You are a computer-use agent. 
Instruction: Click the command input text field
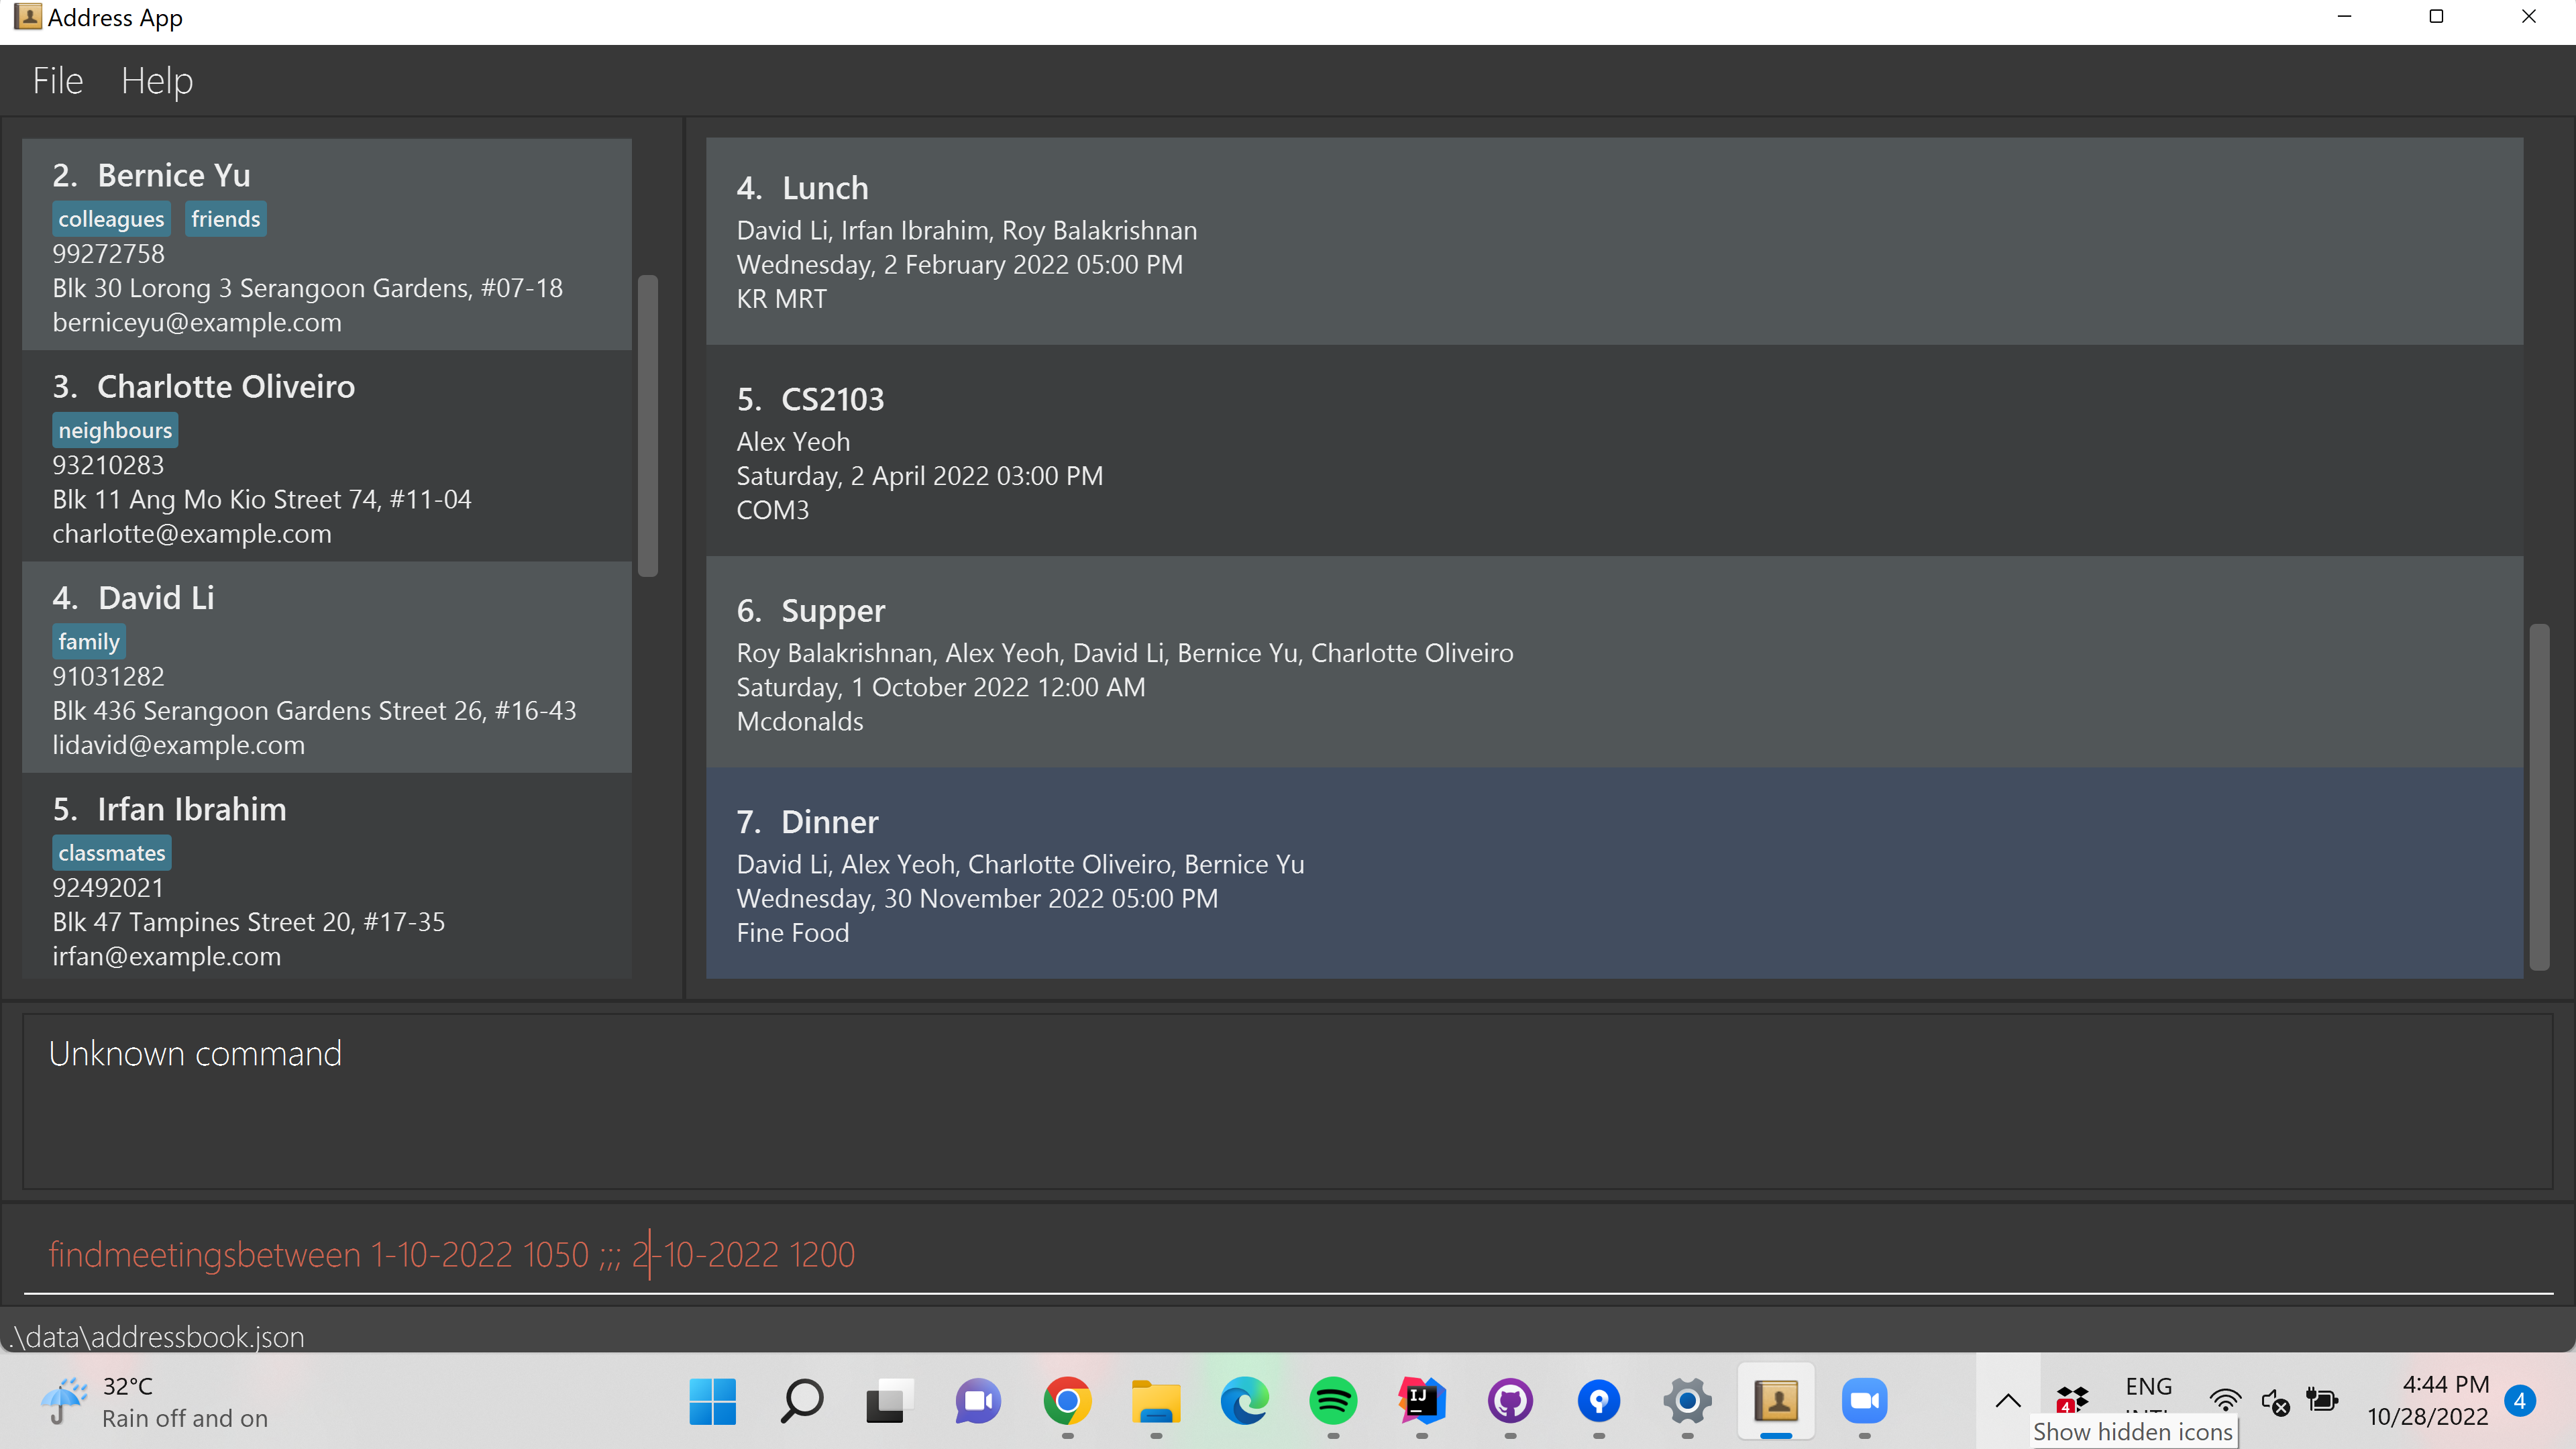coord(1288,1254)
